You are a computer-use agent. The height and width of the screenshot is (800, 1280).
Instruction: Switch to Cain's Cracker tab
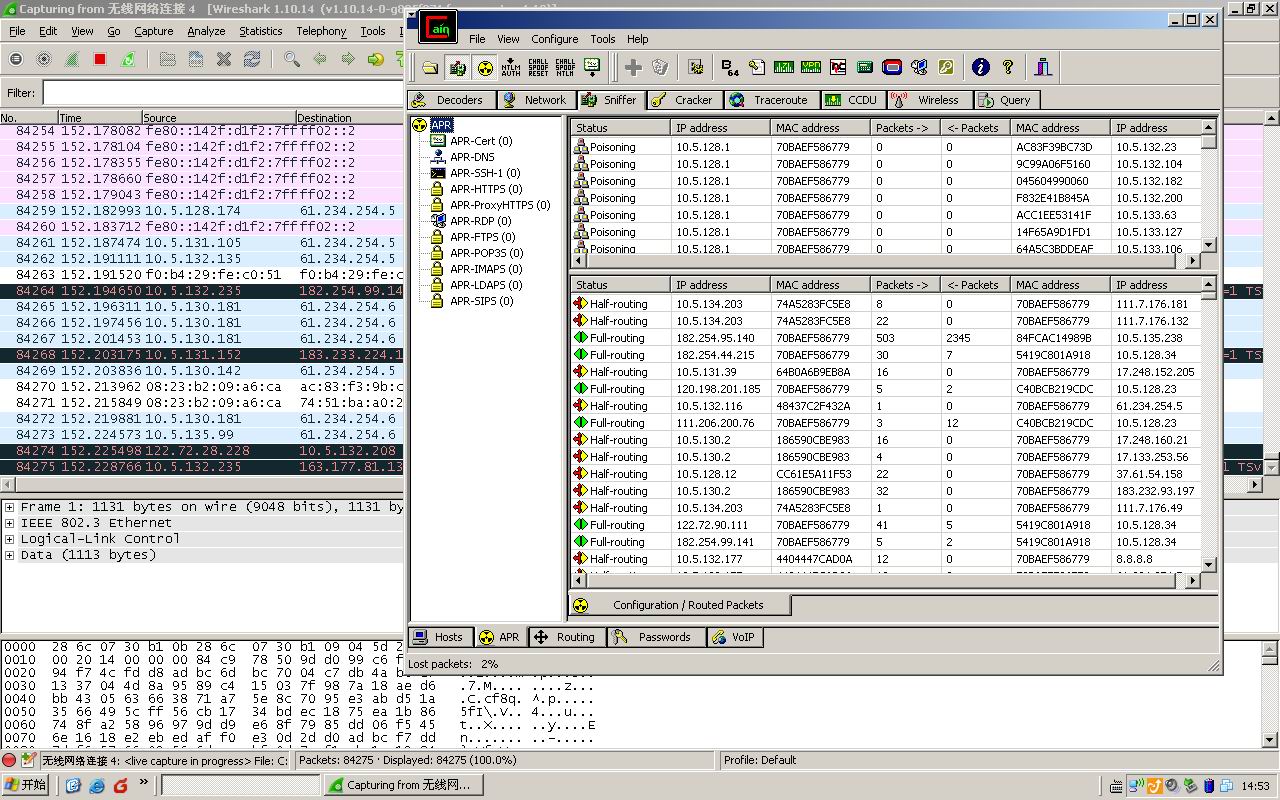(x=683, y=100)
